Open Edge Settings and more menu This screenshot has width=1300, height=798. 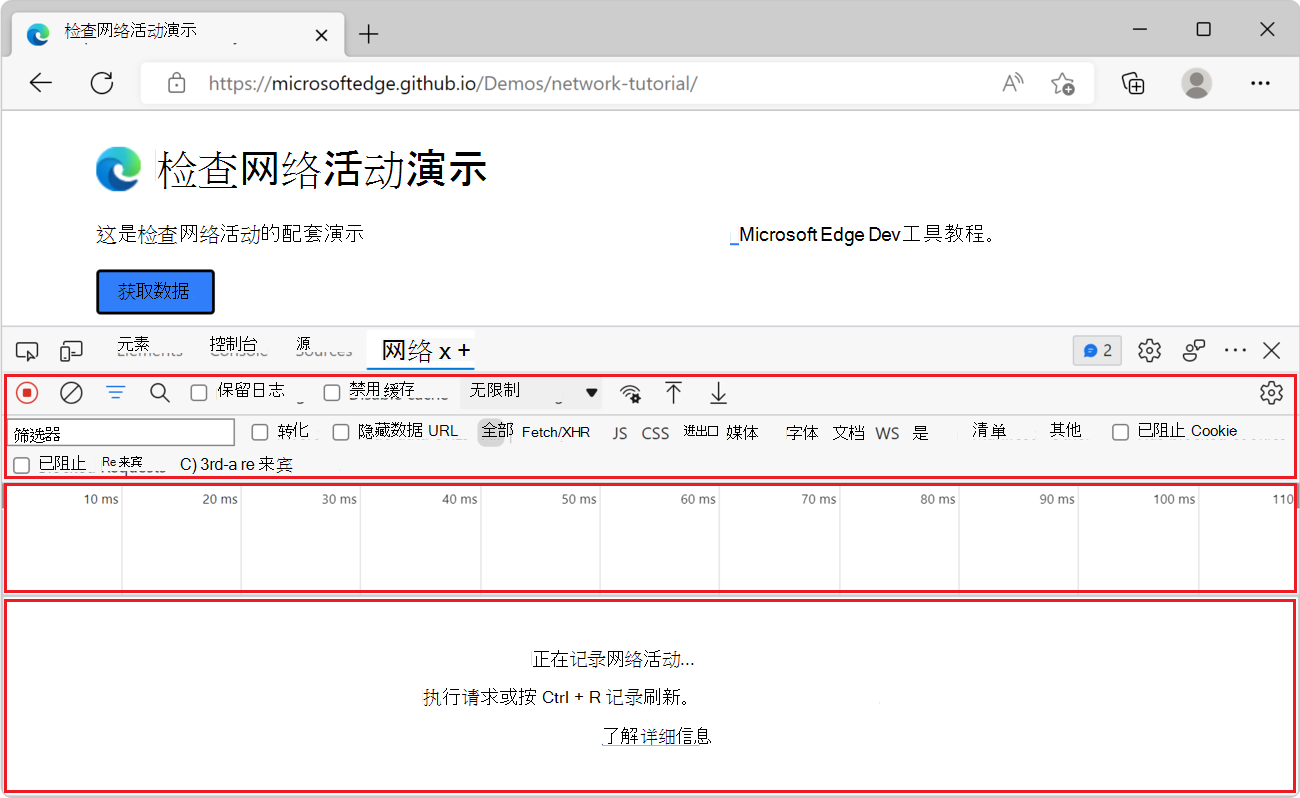1260,84
